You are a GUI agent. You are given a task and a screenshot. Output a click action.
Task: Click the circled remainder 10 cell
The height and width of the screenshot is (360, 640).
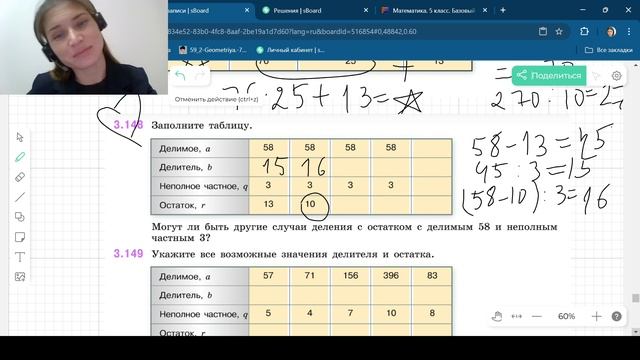coord(311,204)
